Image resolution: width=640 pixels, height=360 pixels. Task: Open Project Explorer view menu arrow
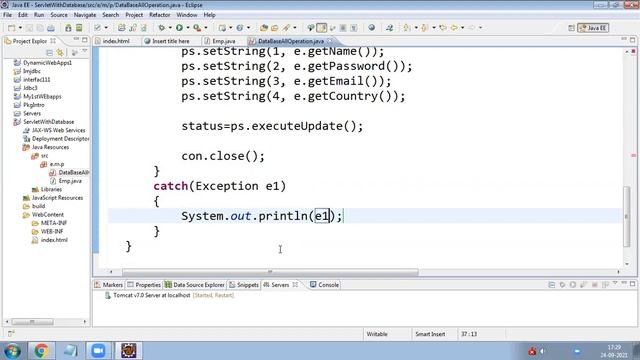coord(84,52)
